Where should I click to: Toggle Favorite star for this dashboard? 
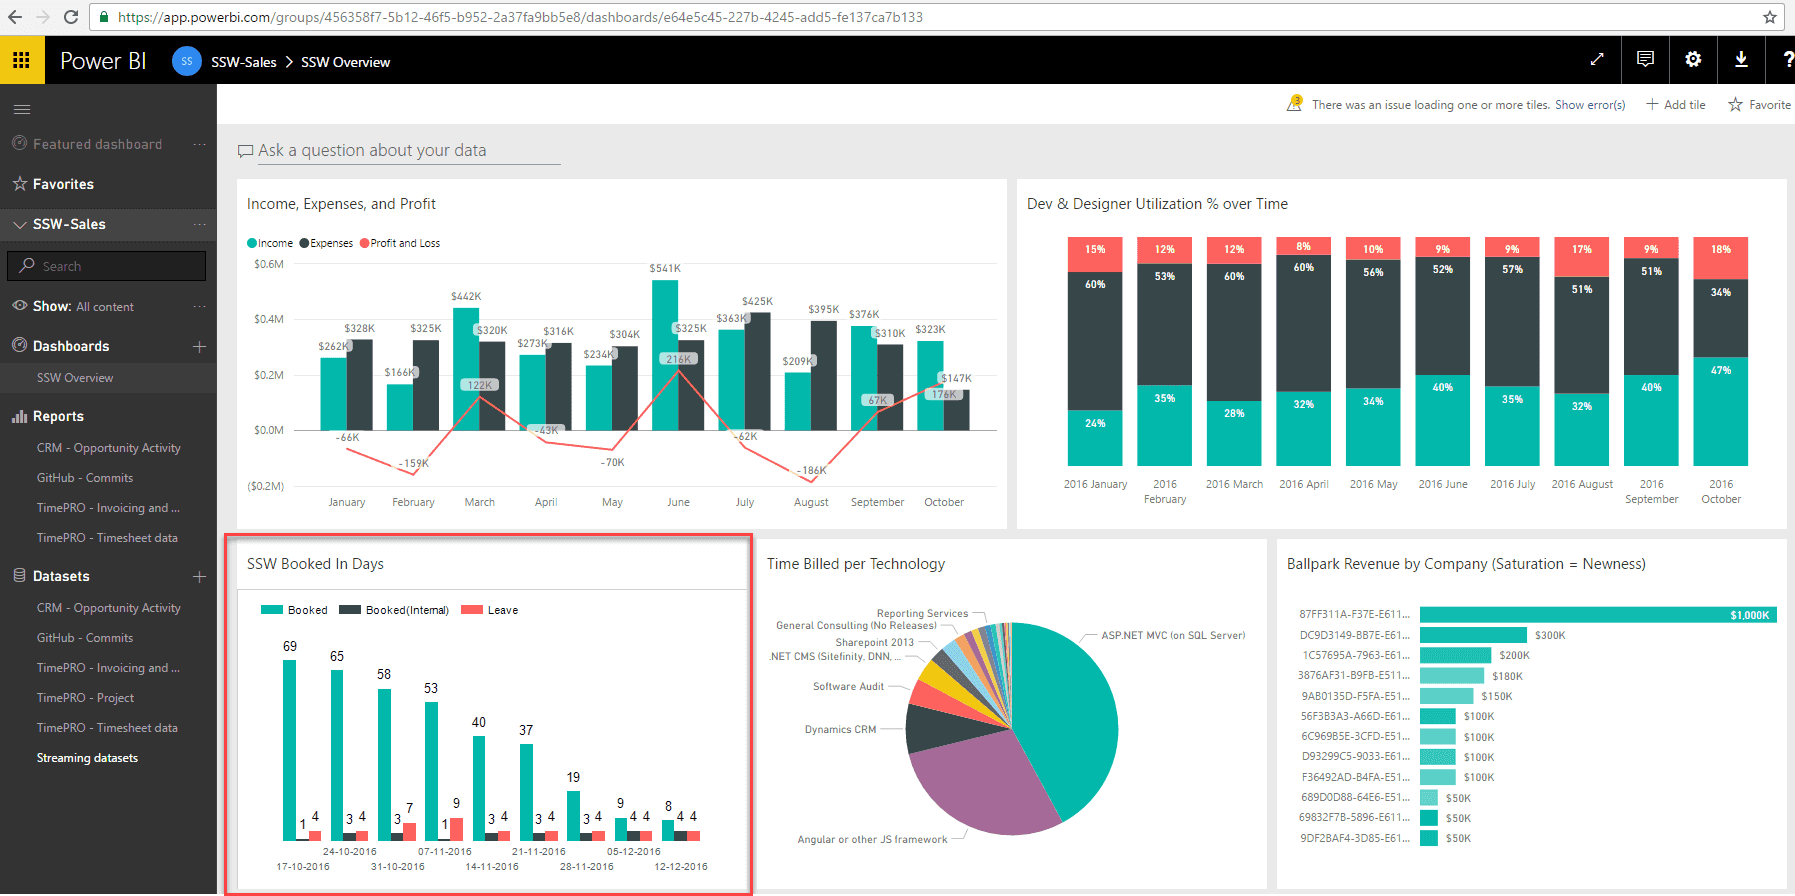click(1759, 105)
